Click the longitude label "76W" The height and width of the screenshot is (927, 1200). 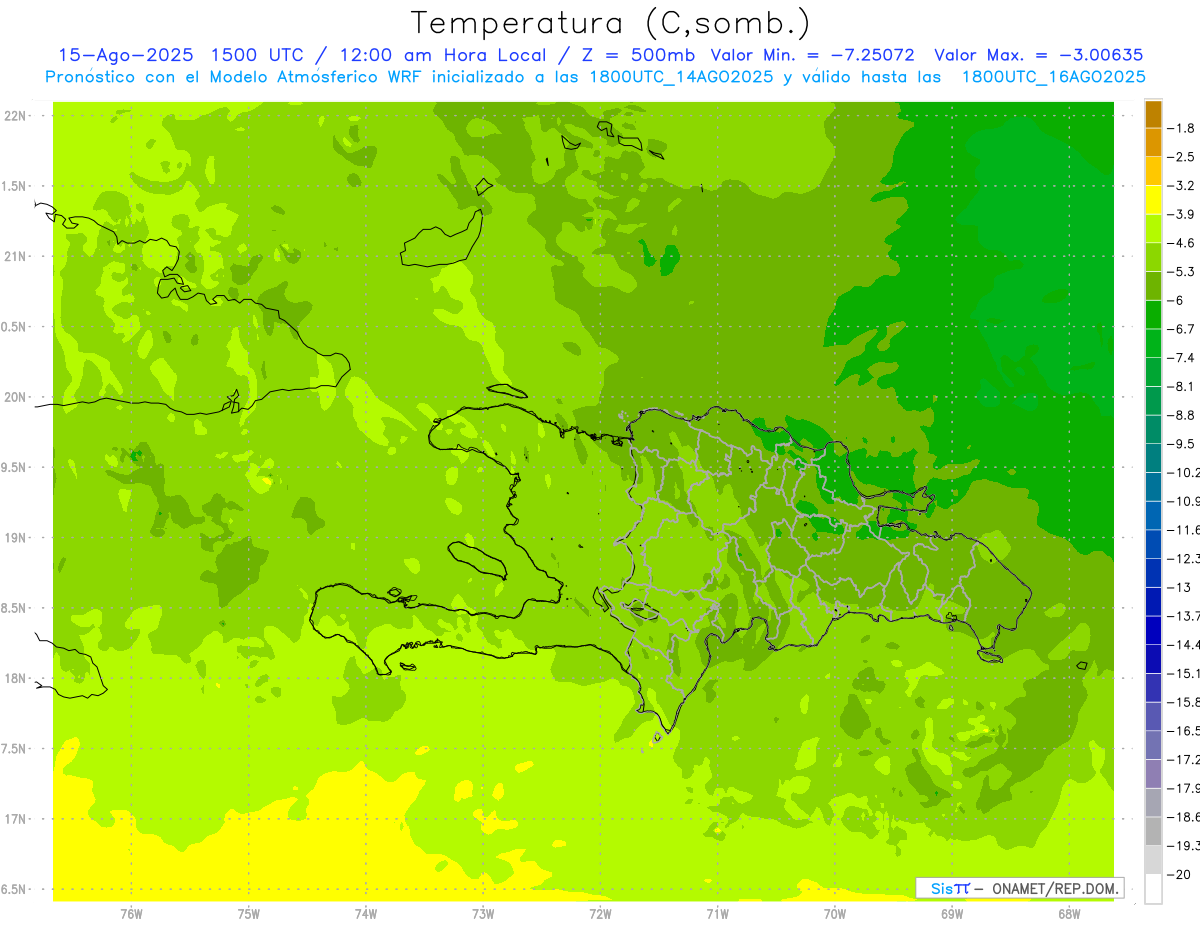pos(131,914)
